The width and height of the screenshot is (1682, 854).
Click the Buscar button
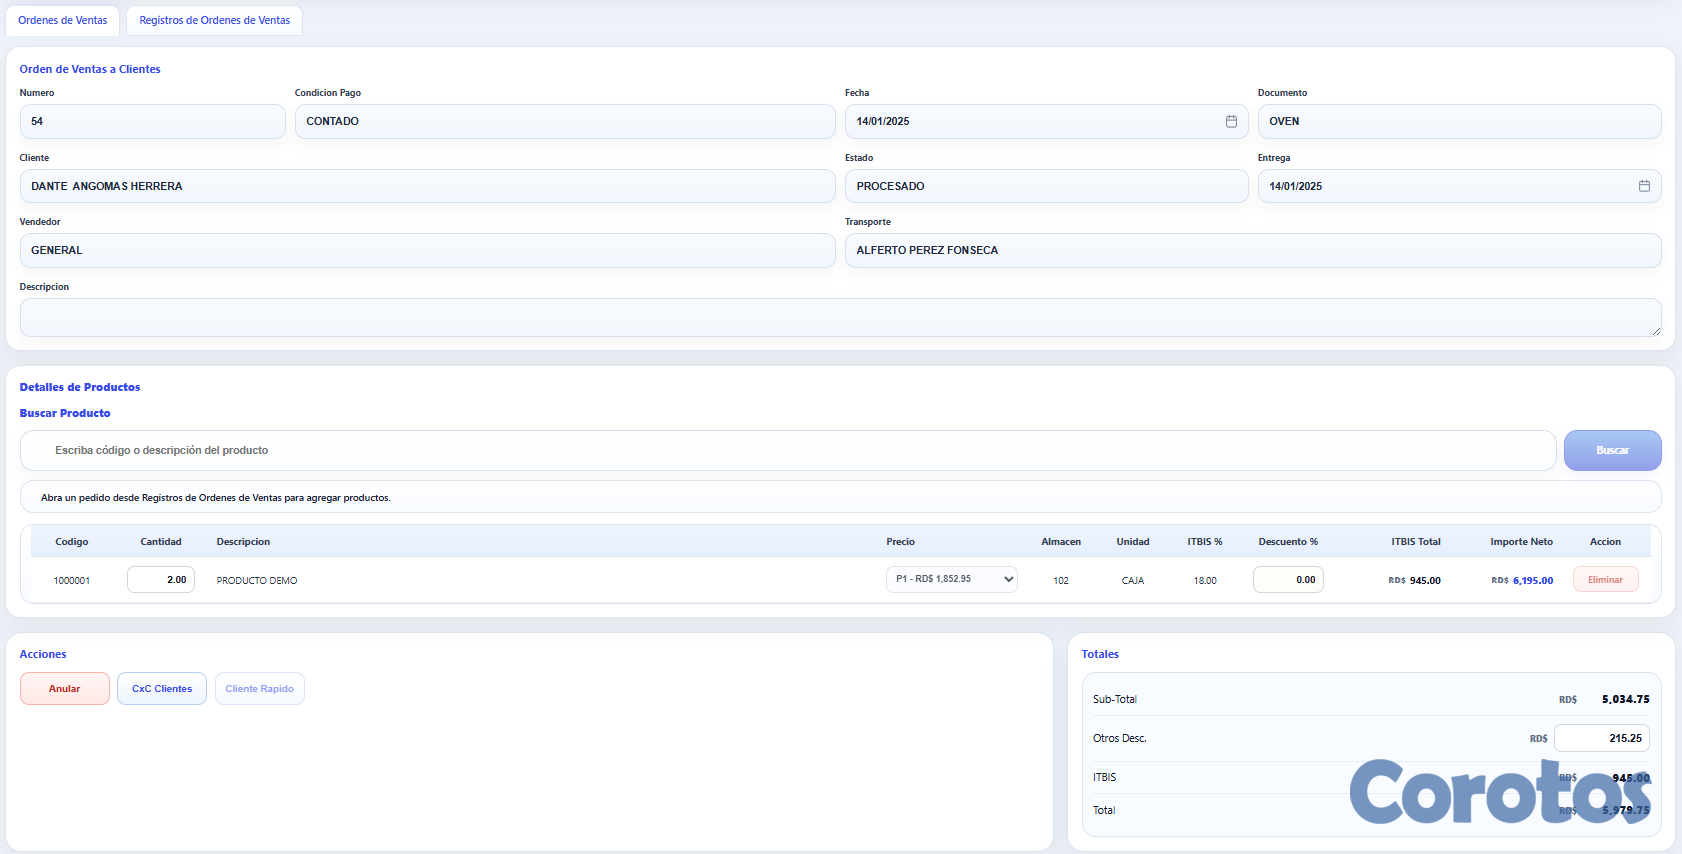pos(1612,450)
